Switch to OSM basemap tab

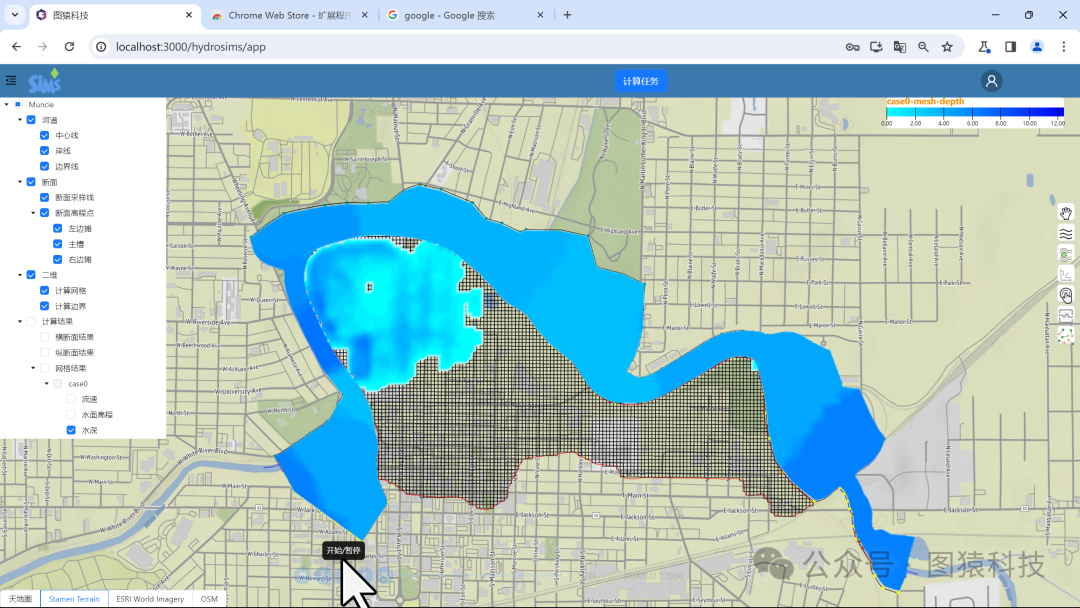(209, 599)
